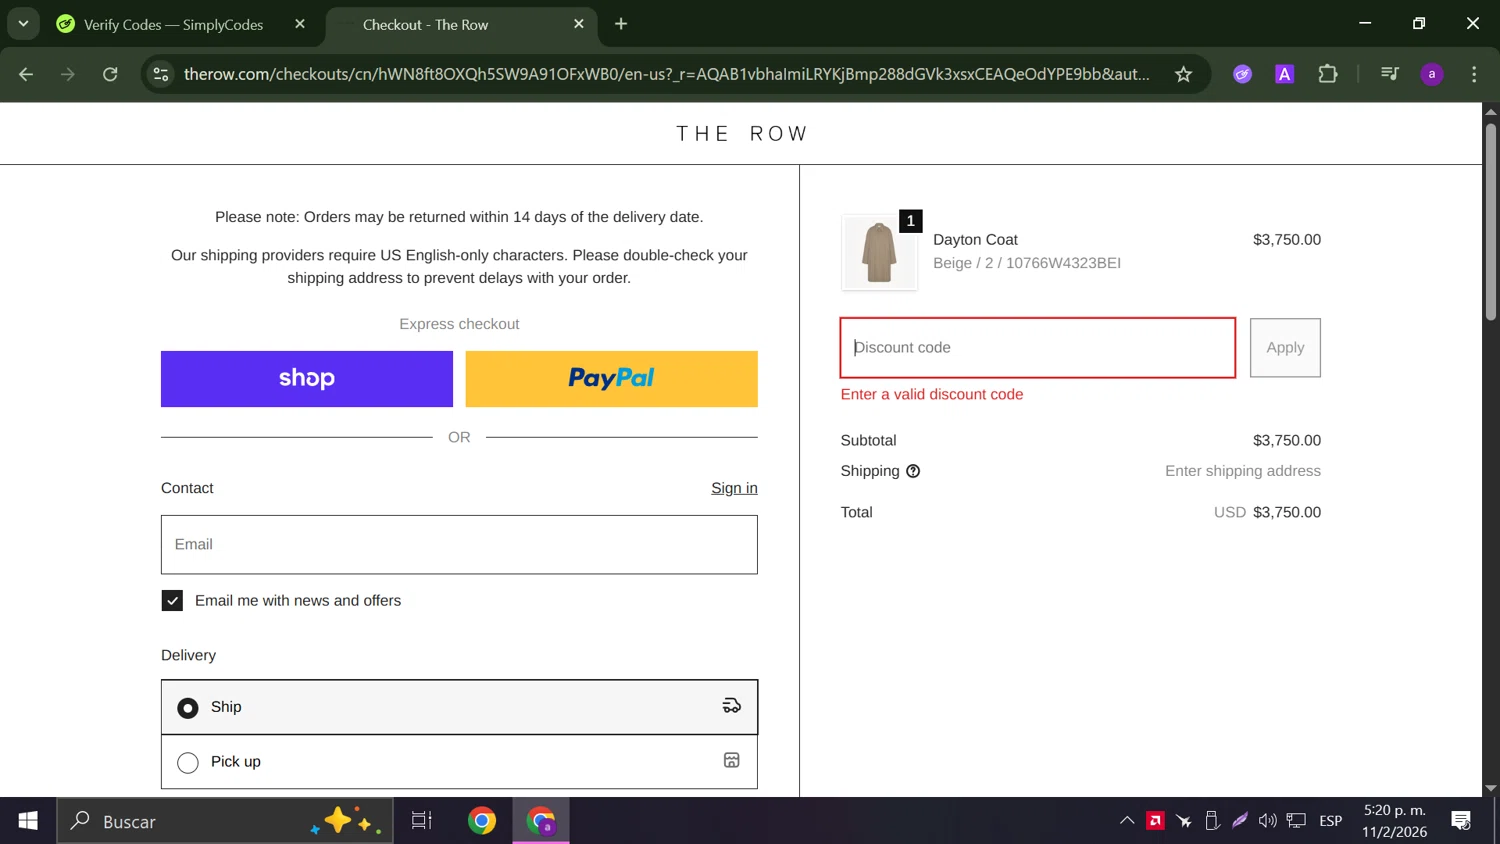
Task: Open the volume speaker tray icon
Action: point(1267,821)
